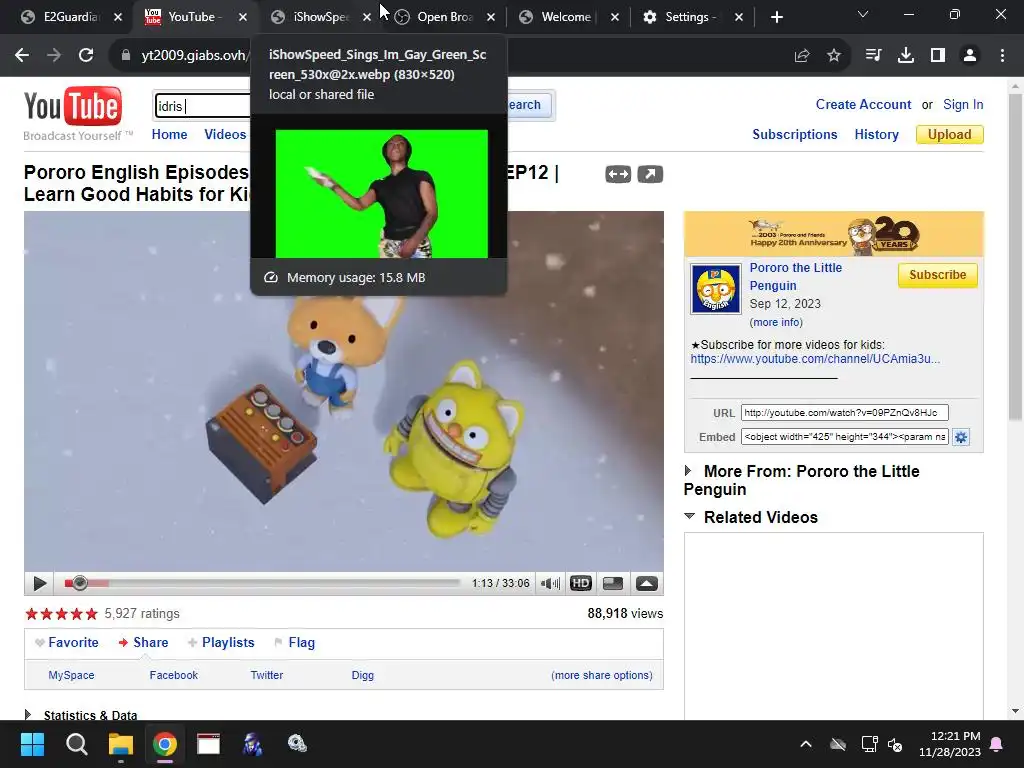Click the Pororo 20th Anniversary banner
1024x768 pixels.
pos(833,234)
